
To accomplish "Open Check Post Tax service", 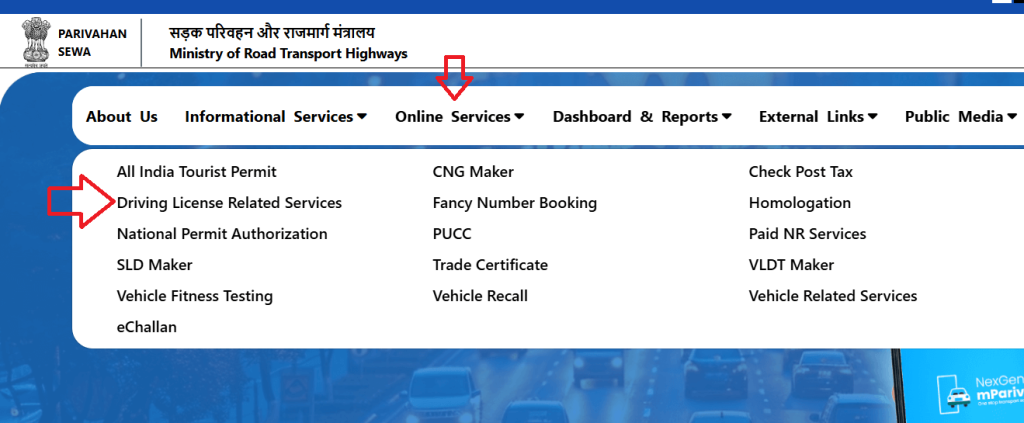I will click(800, 172).
